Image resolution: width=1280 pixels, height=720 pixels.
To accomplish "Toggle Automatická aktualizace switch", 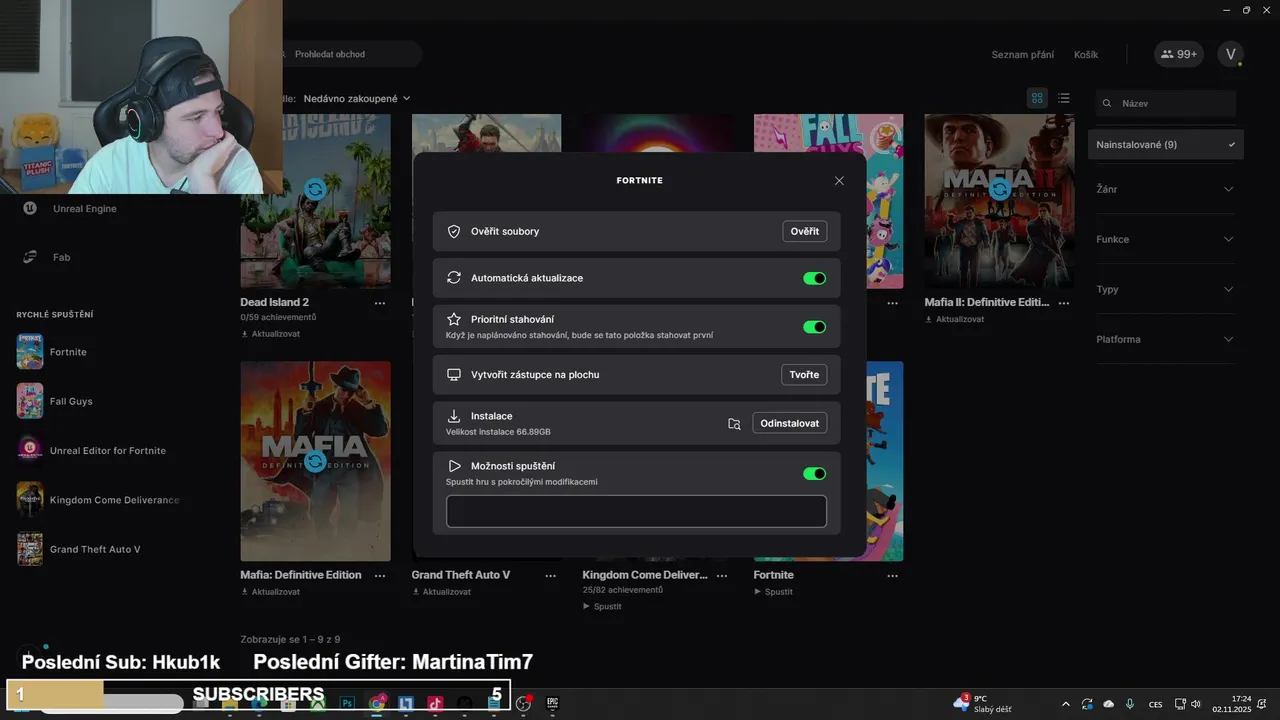I will point(815,278).
